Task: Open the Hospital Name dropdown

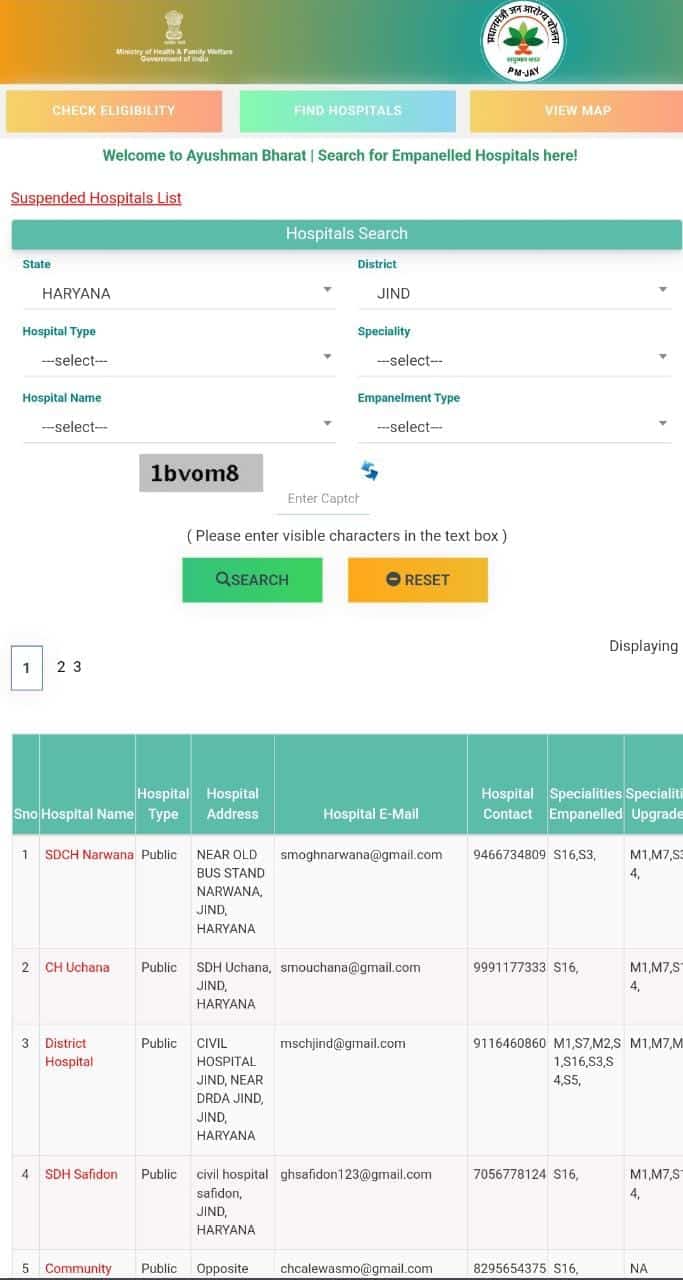Action: (178, 427)
